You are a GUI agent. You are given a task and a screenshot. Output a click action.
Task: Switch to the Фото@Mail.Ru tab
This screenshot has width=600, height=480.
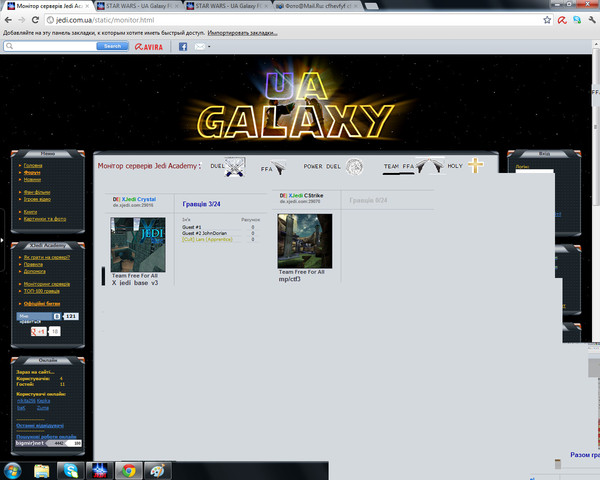(x=317, y=6)
